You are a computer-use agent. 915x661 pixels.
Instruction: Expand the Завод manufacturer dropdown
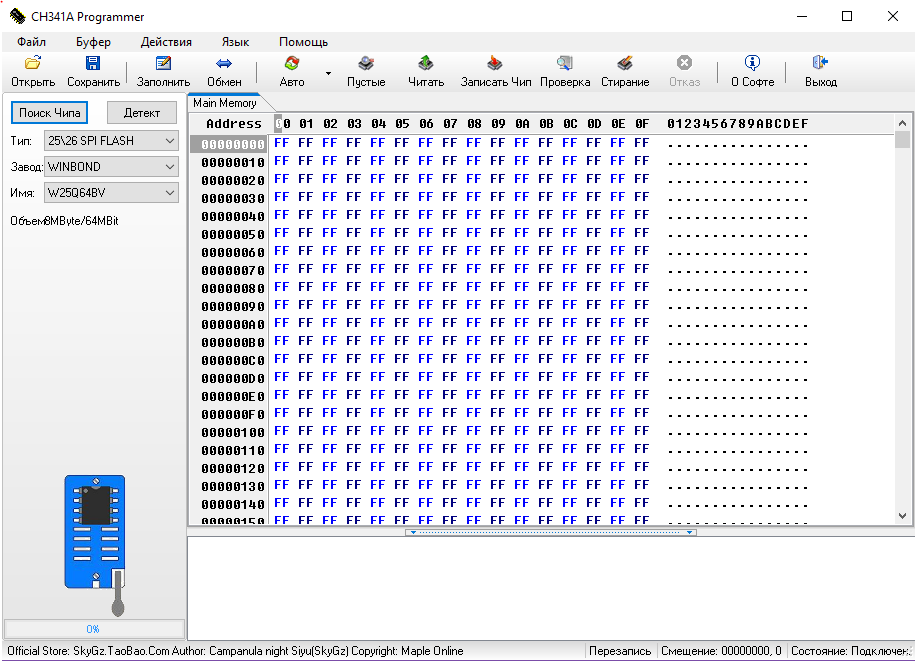pos(169,167)
